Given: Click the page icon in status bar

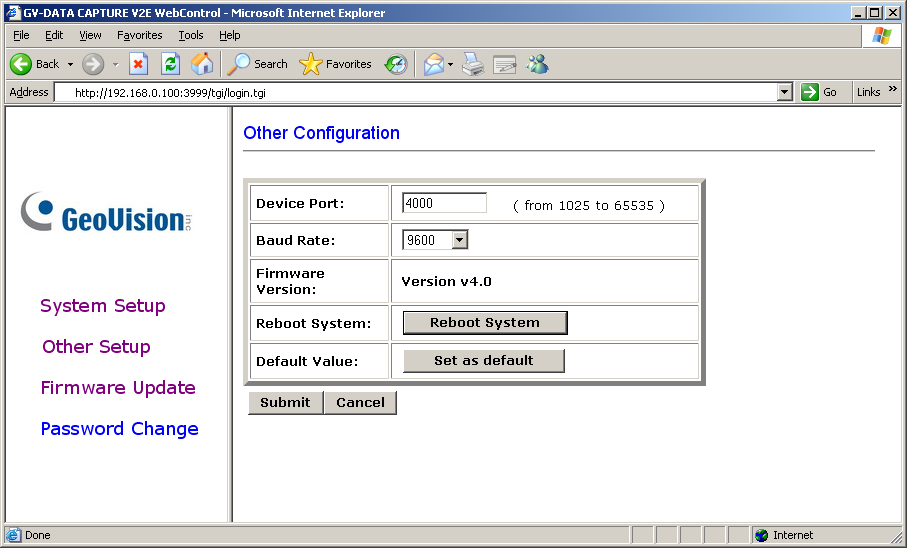Looking at the screenshot, I should [x=14, y=535].
